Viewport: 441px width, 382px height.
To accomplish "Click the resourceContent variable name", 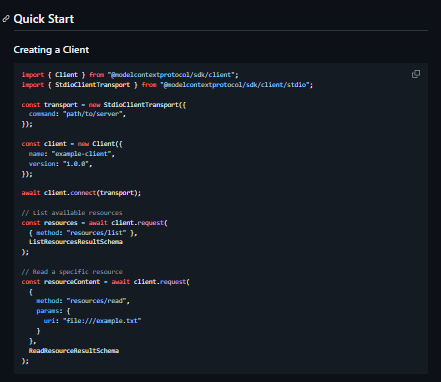I will click(x=72, y=282).
